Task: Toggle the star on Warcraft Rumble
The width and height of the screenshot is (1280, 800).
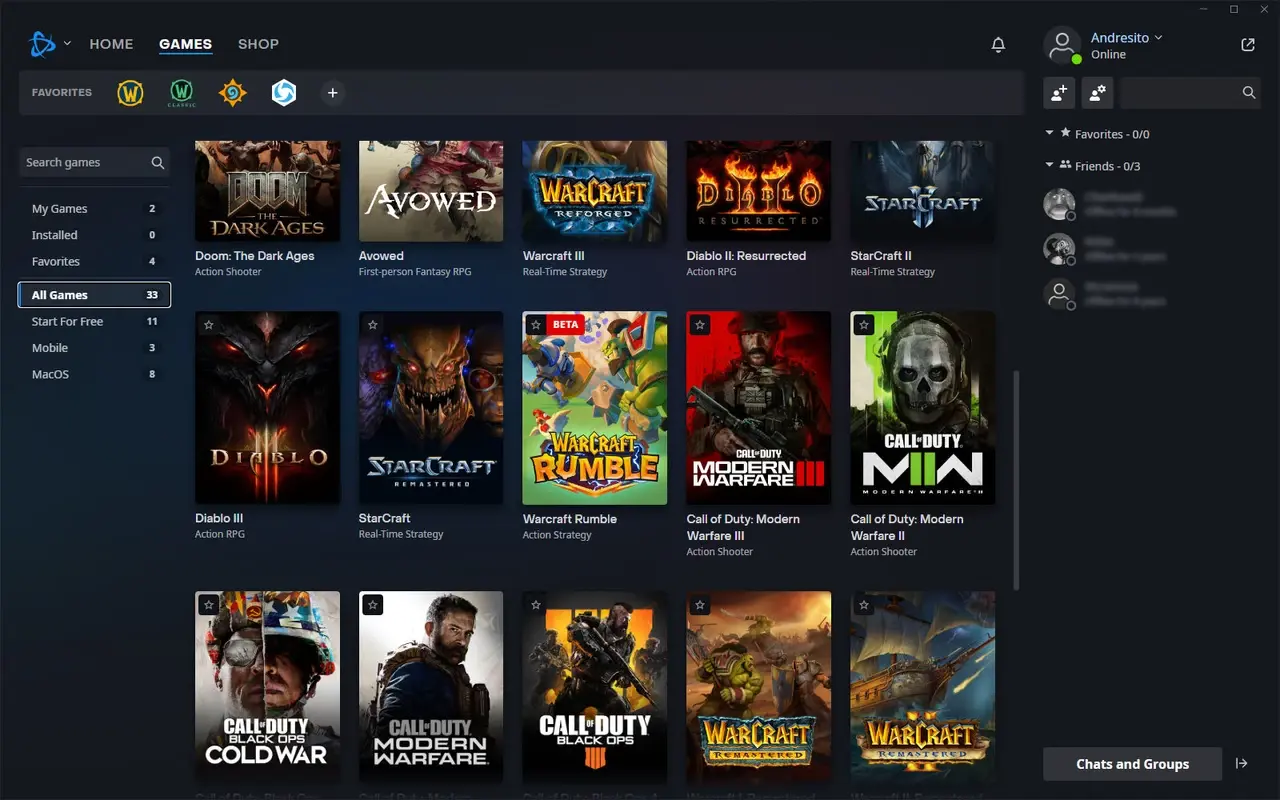Action: [x=537, y=324]
